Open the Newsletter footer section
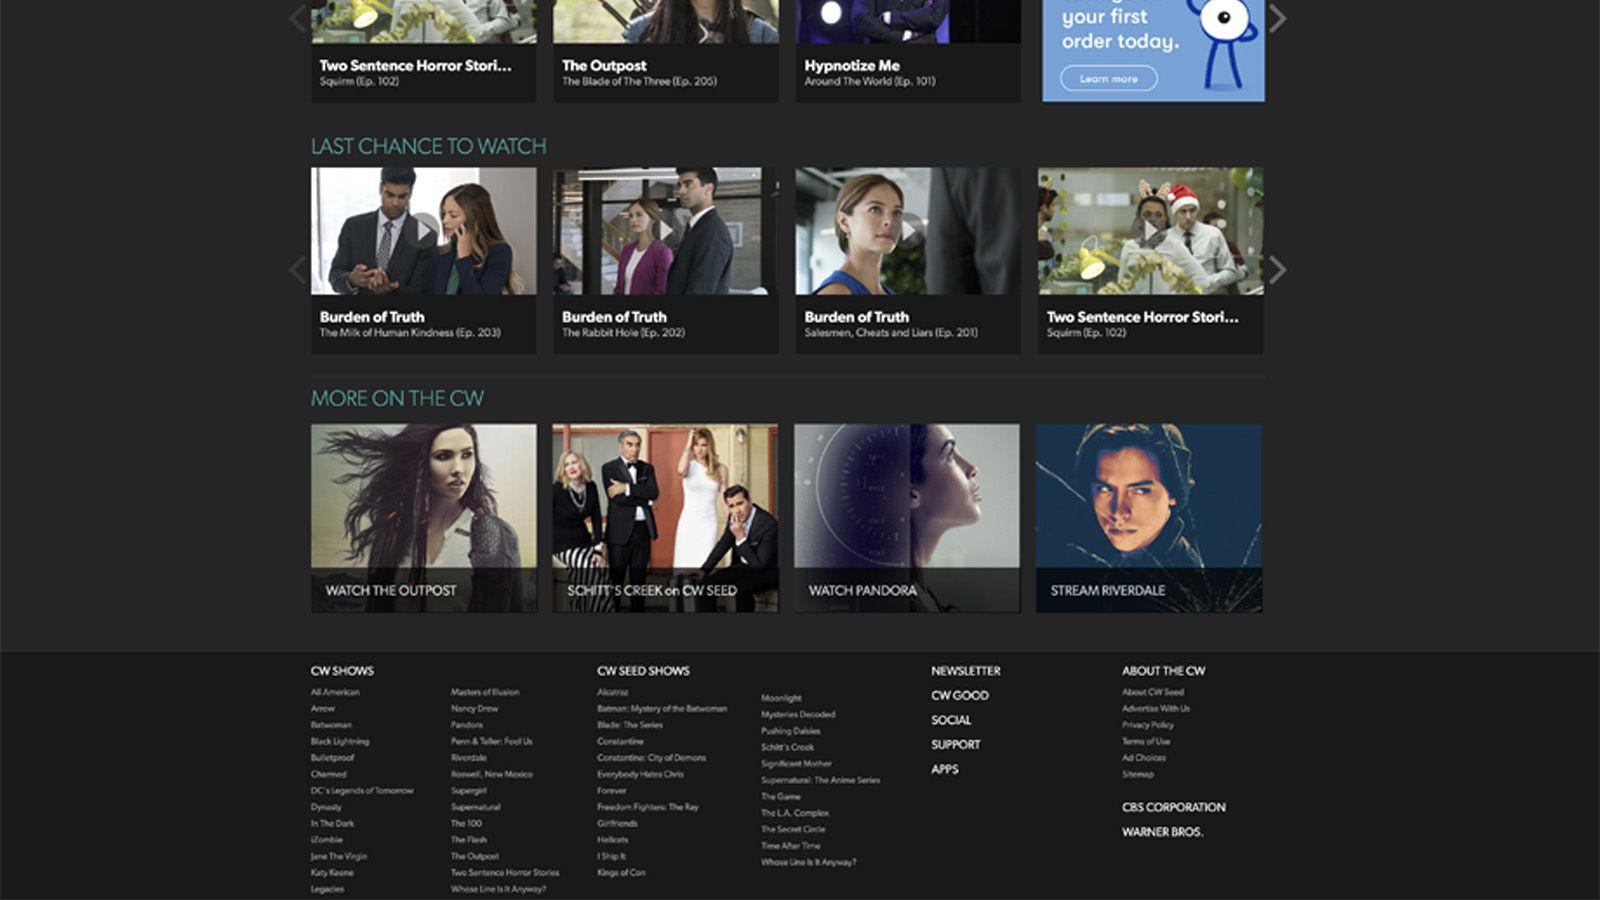 pos(966,671)
